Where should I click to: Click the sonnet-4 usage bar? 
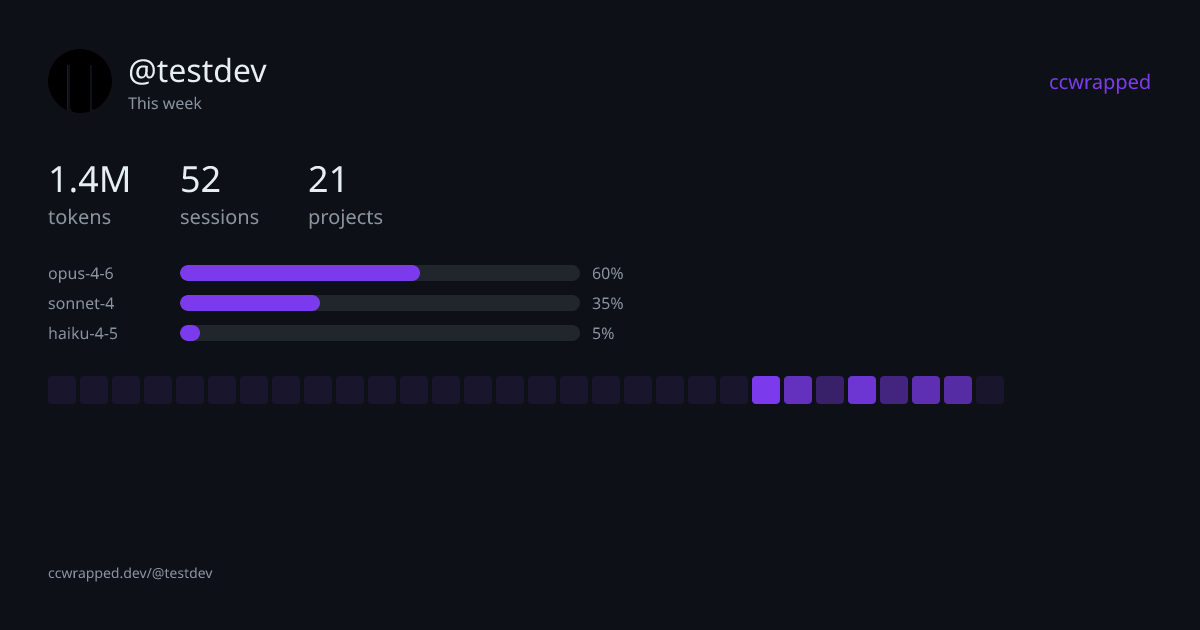pos(379,303)
